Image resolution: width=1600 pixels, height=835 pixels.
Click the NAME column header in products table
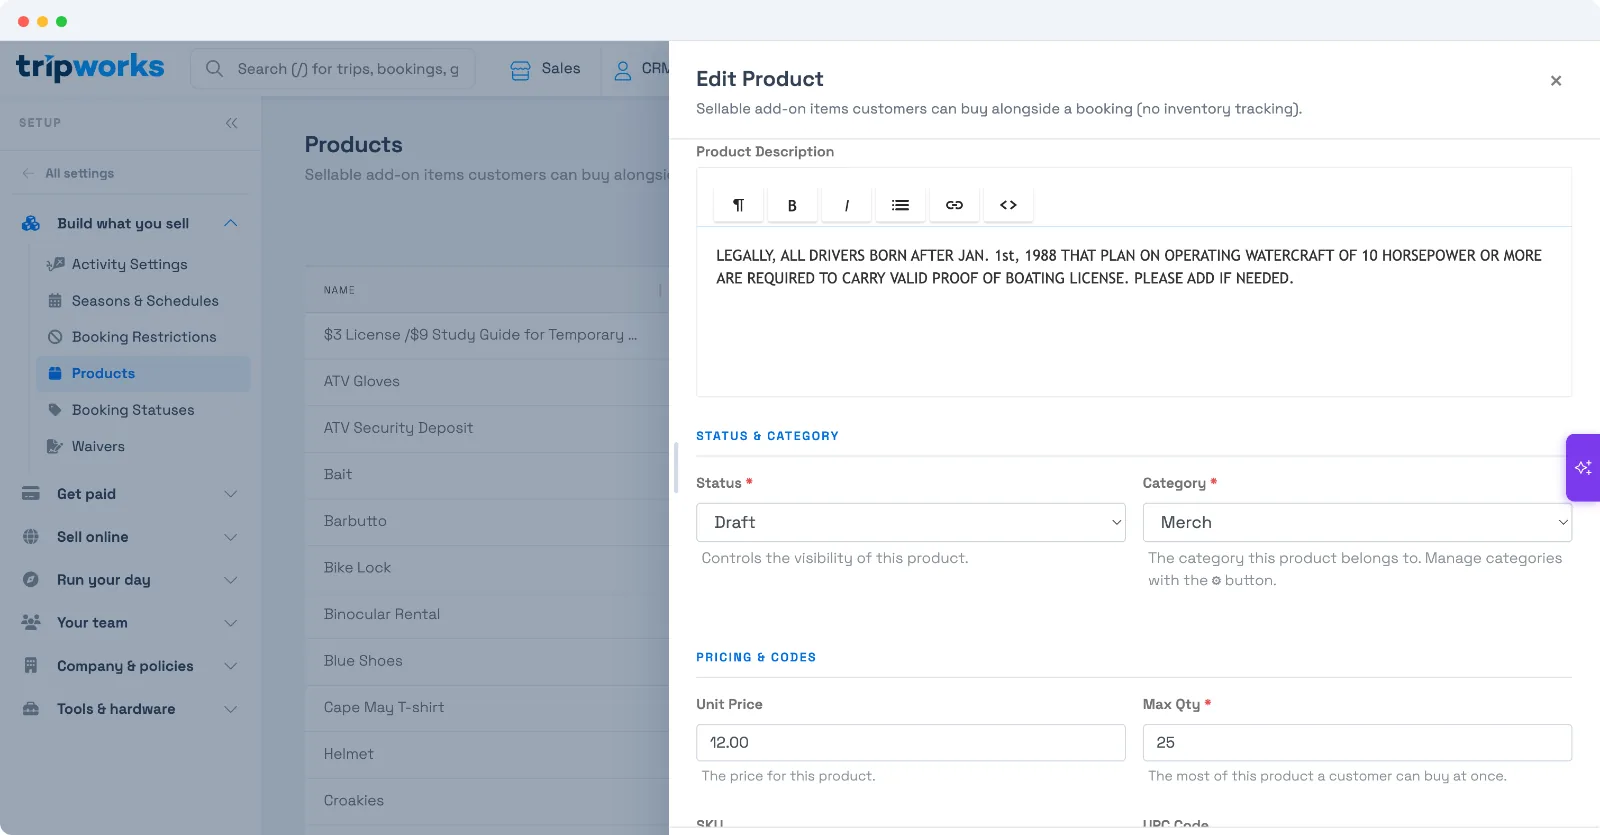[339, 290]
